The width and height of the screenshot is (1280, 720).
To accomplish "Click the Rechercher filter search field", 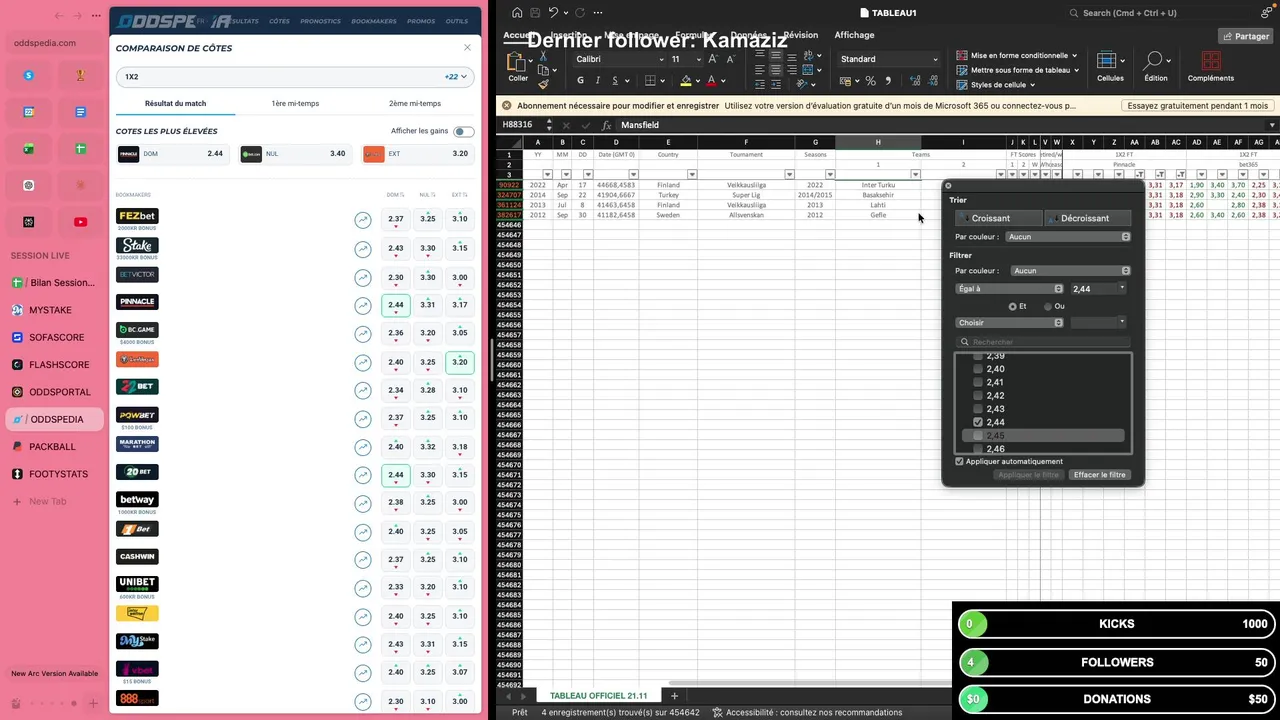I will pos(1043,342).
